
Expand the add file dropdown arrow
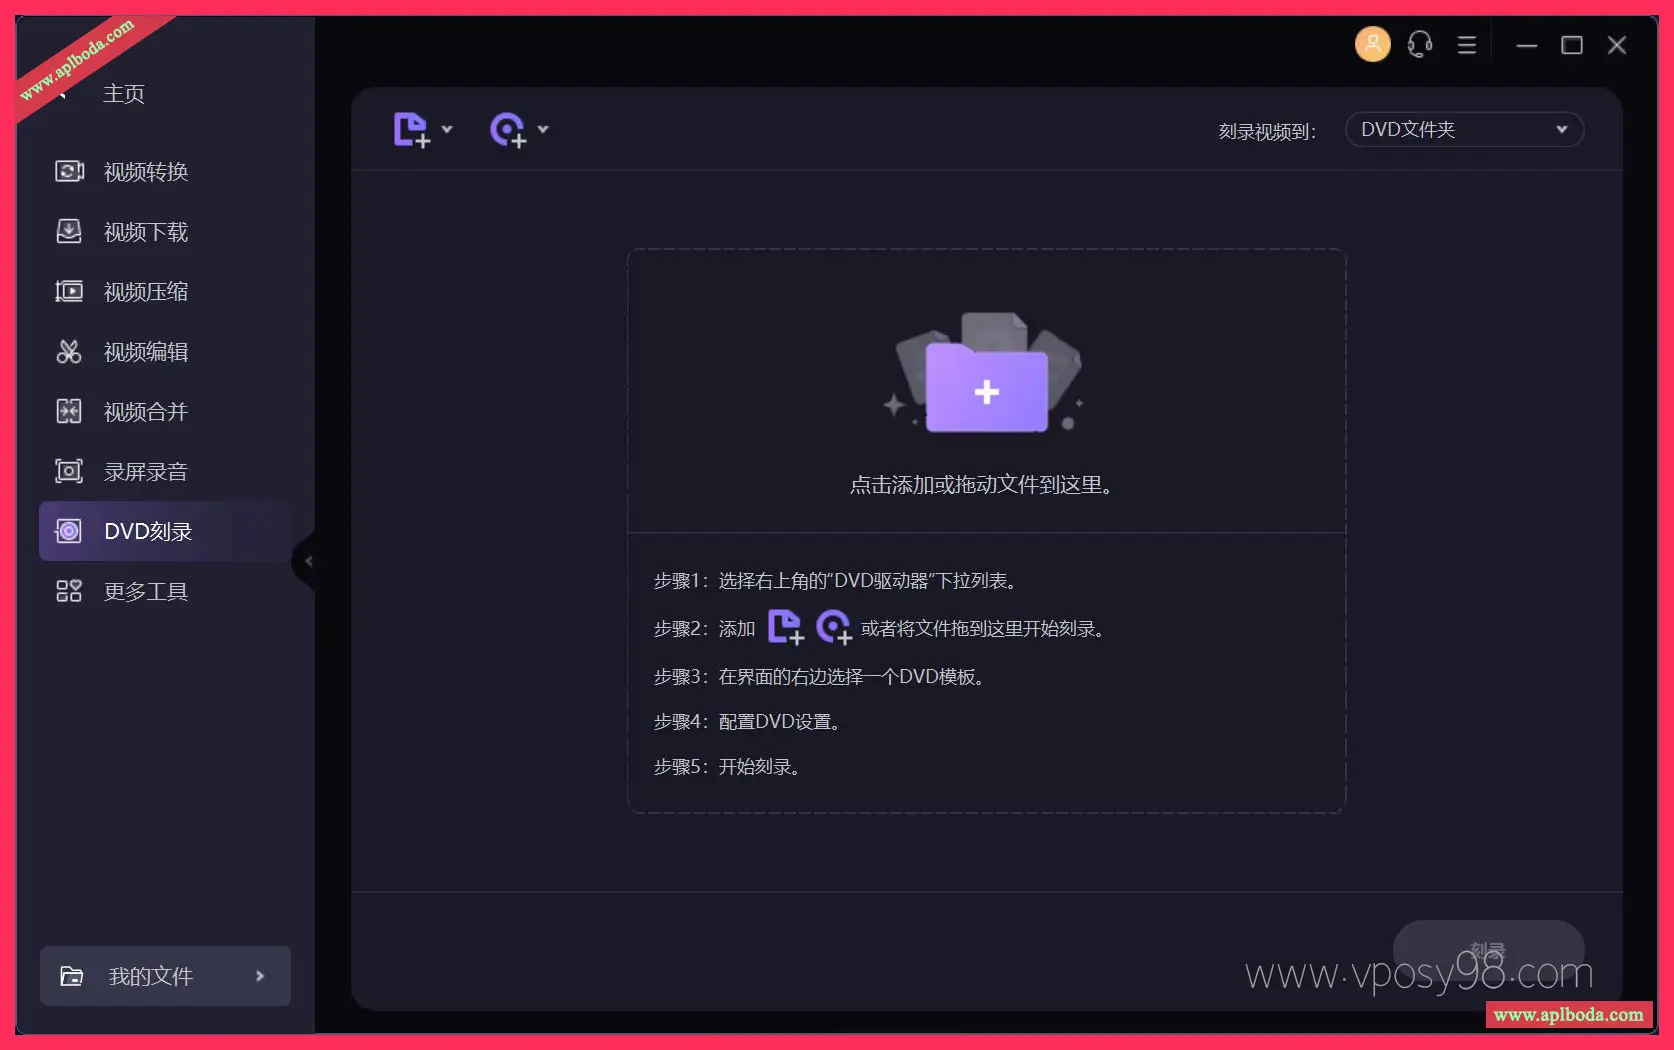[447, 129]
